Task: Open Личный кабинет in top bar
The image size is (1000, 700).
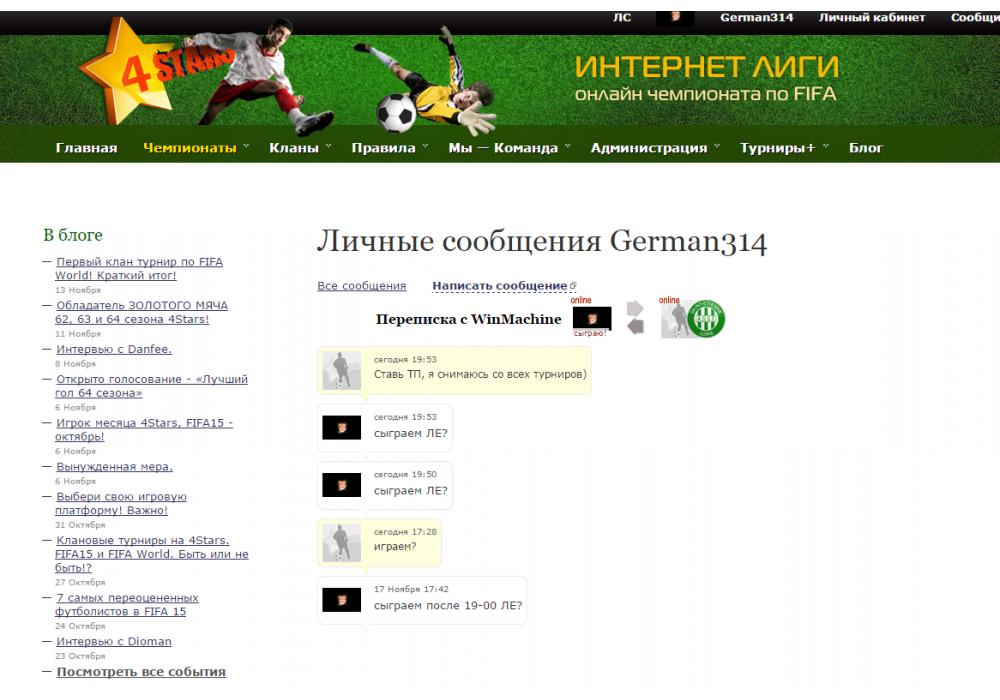Action: [872, 18]
